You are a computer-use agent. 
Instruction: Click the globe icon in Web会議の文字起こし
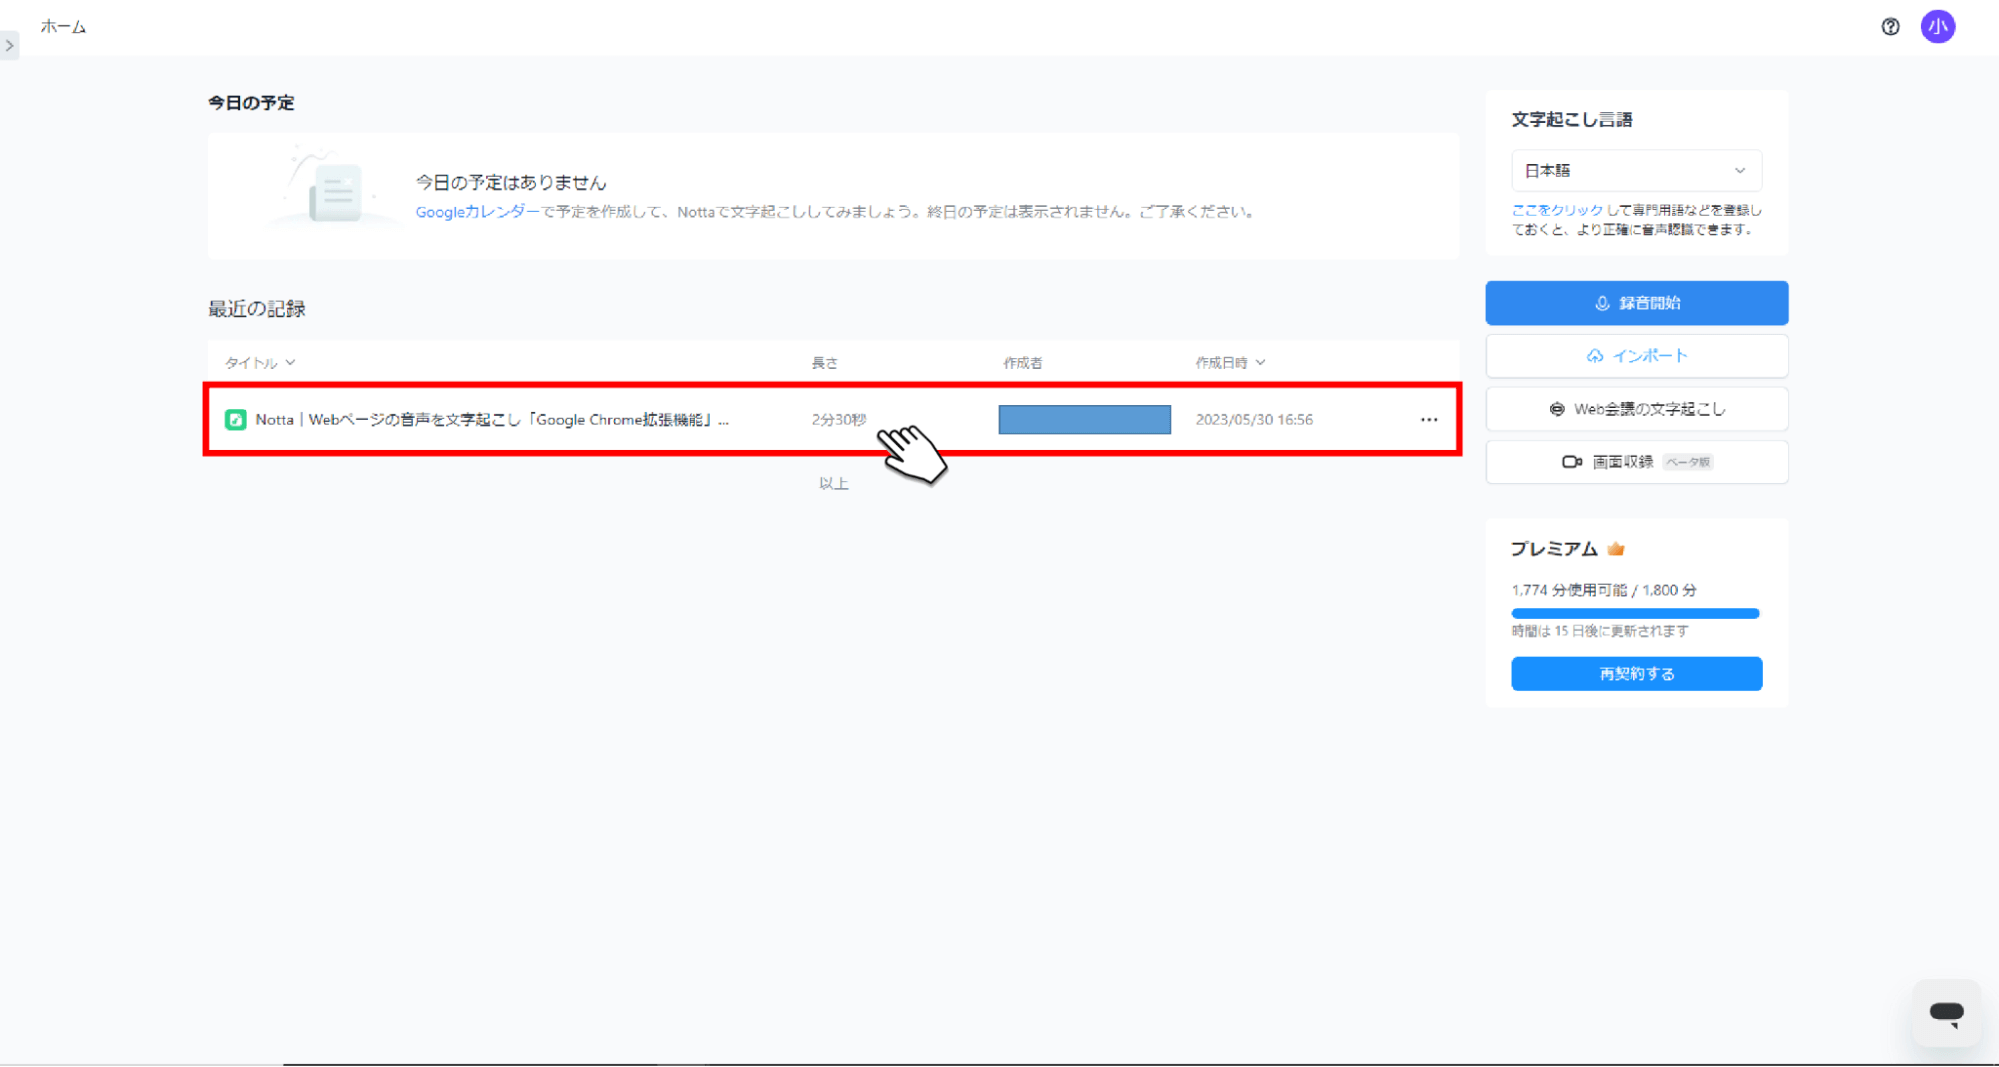click(1556, 409)
